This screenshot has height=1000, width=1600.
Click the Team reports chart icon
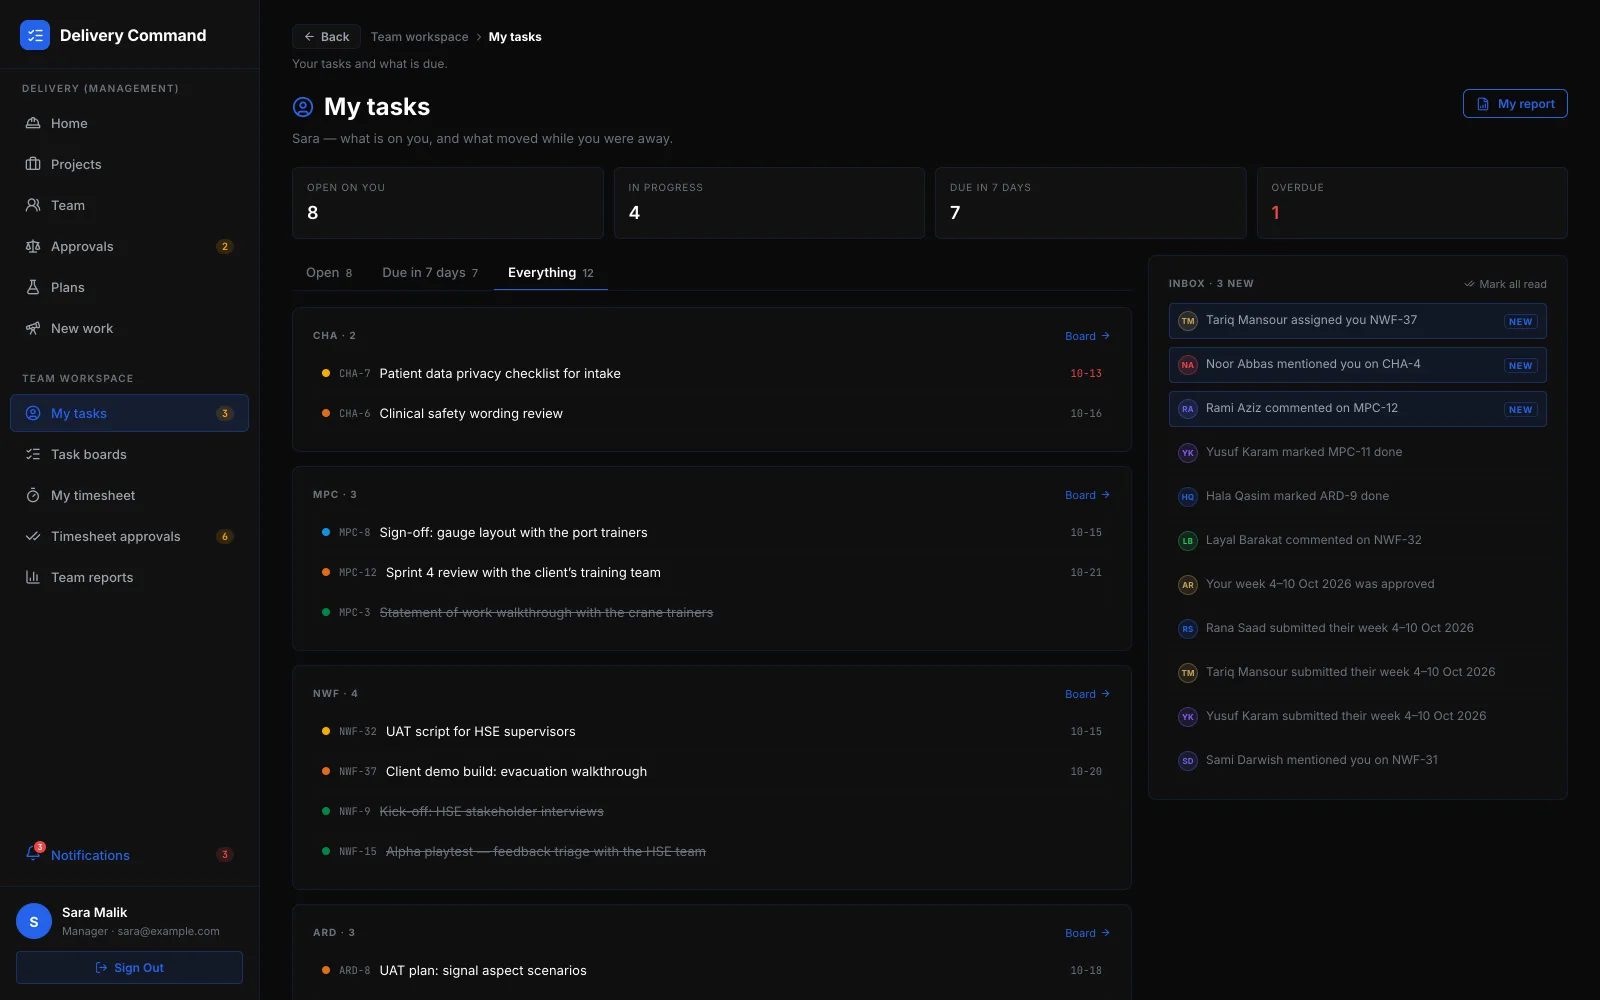pos(33,577)
